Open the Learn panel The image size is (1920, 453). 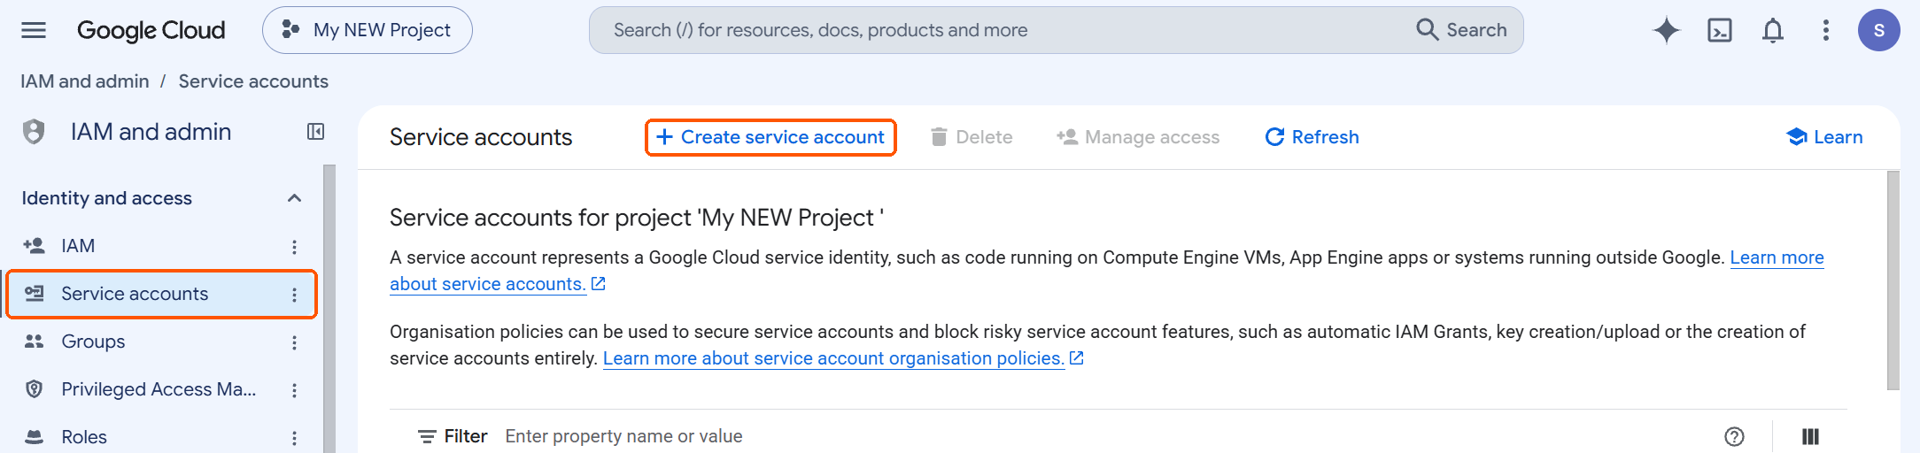[x=1824, y=137]
